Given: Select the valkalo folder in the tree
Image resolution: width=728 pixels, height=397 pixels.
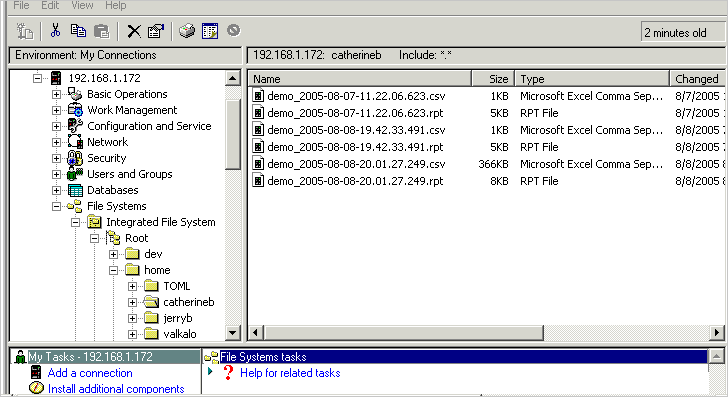Looking at the screenshot, I should tap(180, 334).
